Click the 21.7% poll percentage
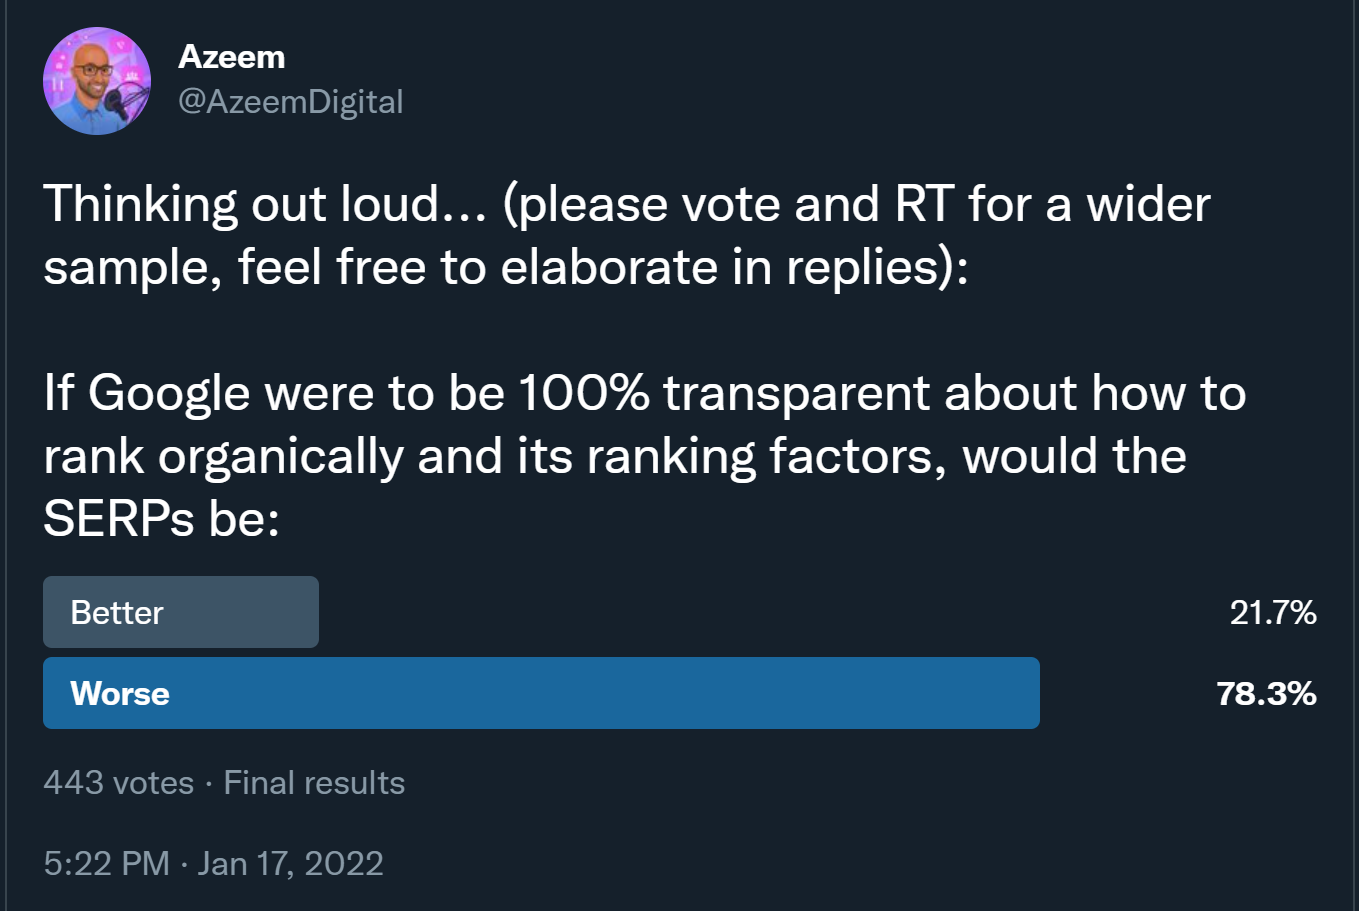Image resolution: width=1359 pixels, height=911 pixels. point(1272,612)
